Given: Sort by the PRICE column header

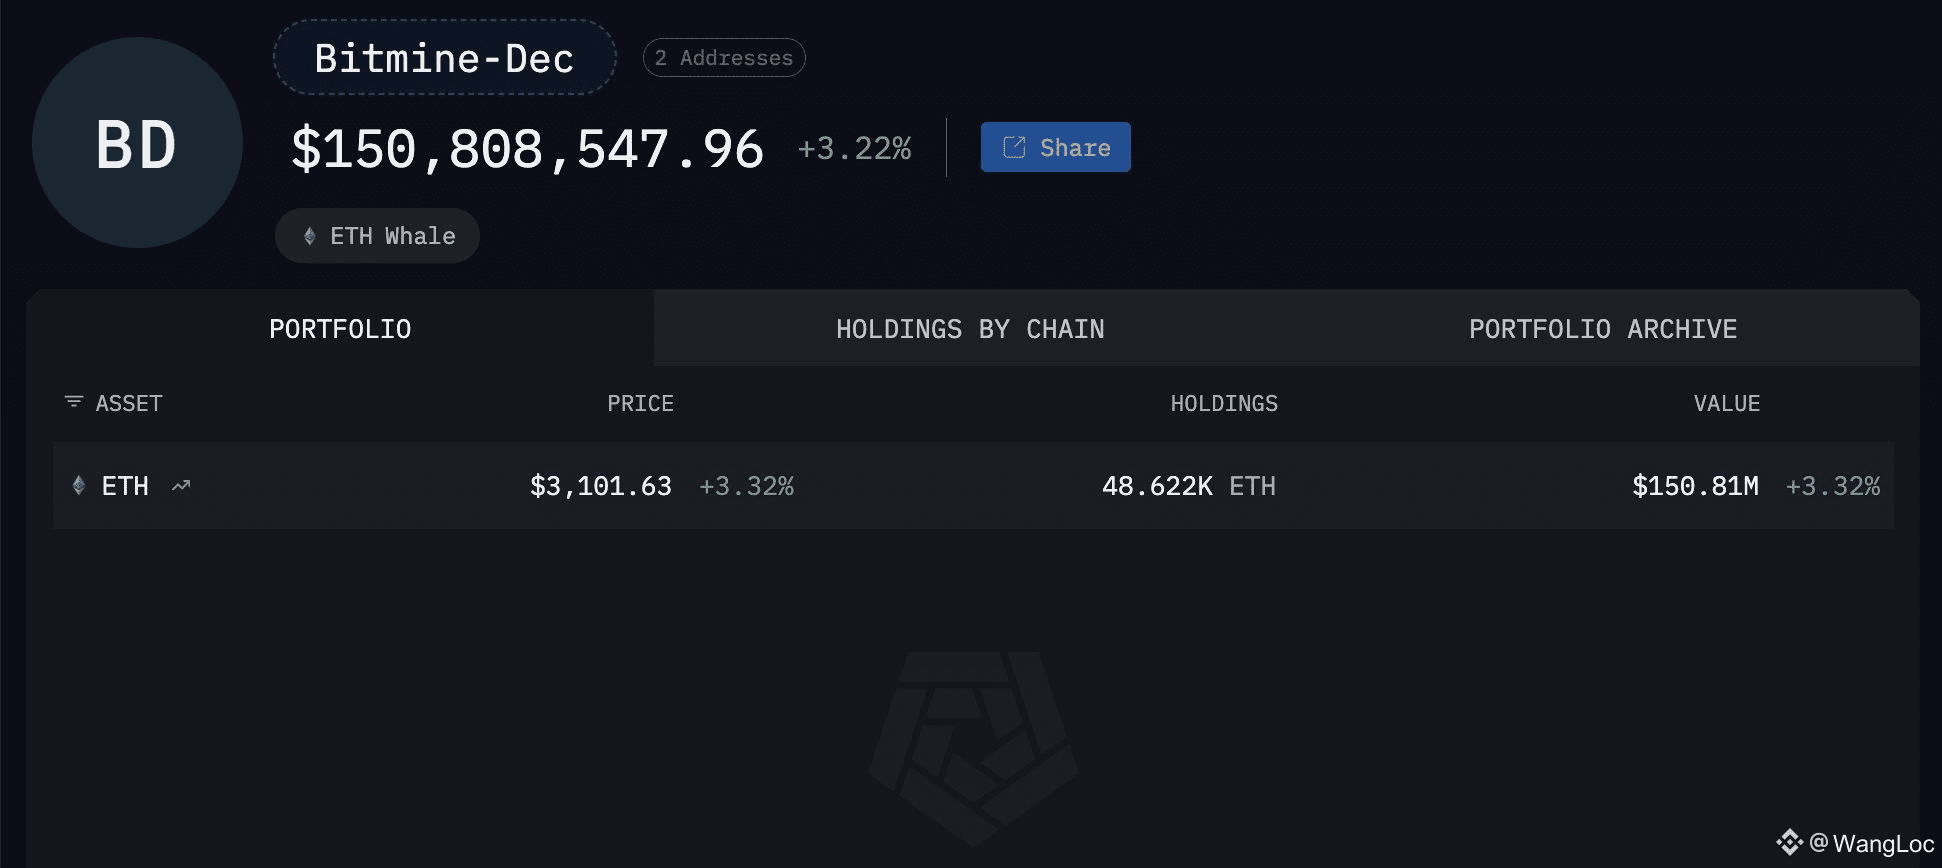Looking at the screenshot, I should tap(640, 403).
